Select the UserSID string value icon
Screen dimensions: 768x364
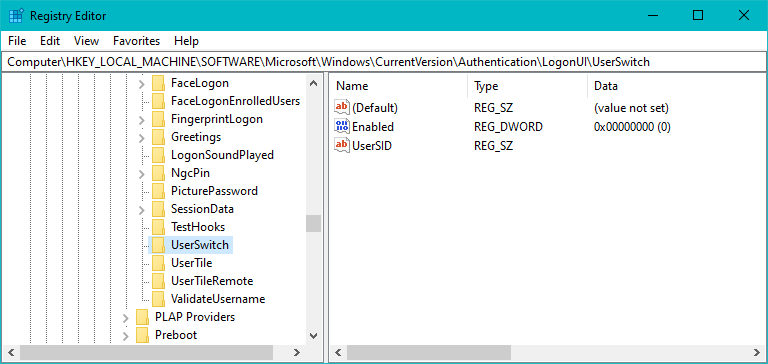coord(342,145)
